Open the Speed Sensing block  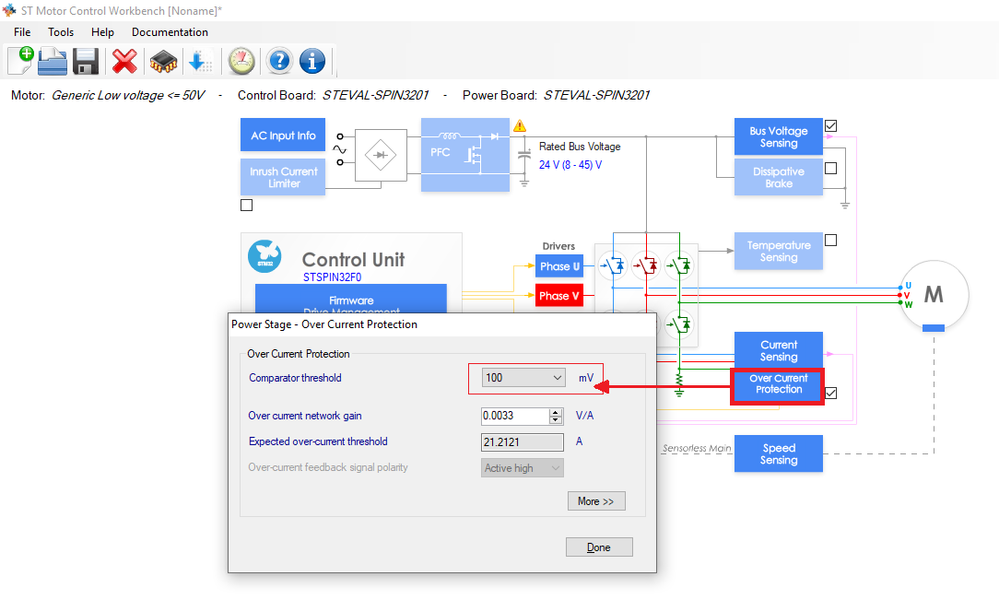779,453
